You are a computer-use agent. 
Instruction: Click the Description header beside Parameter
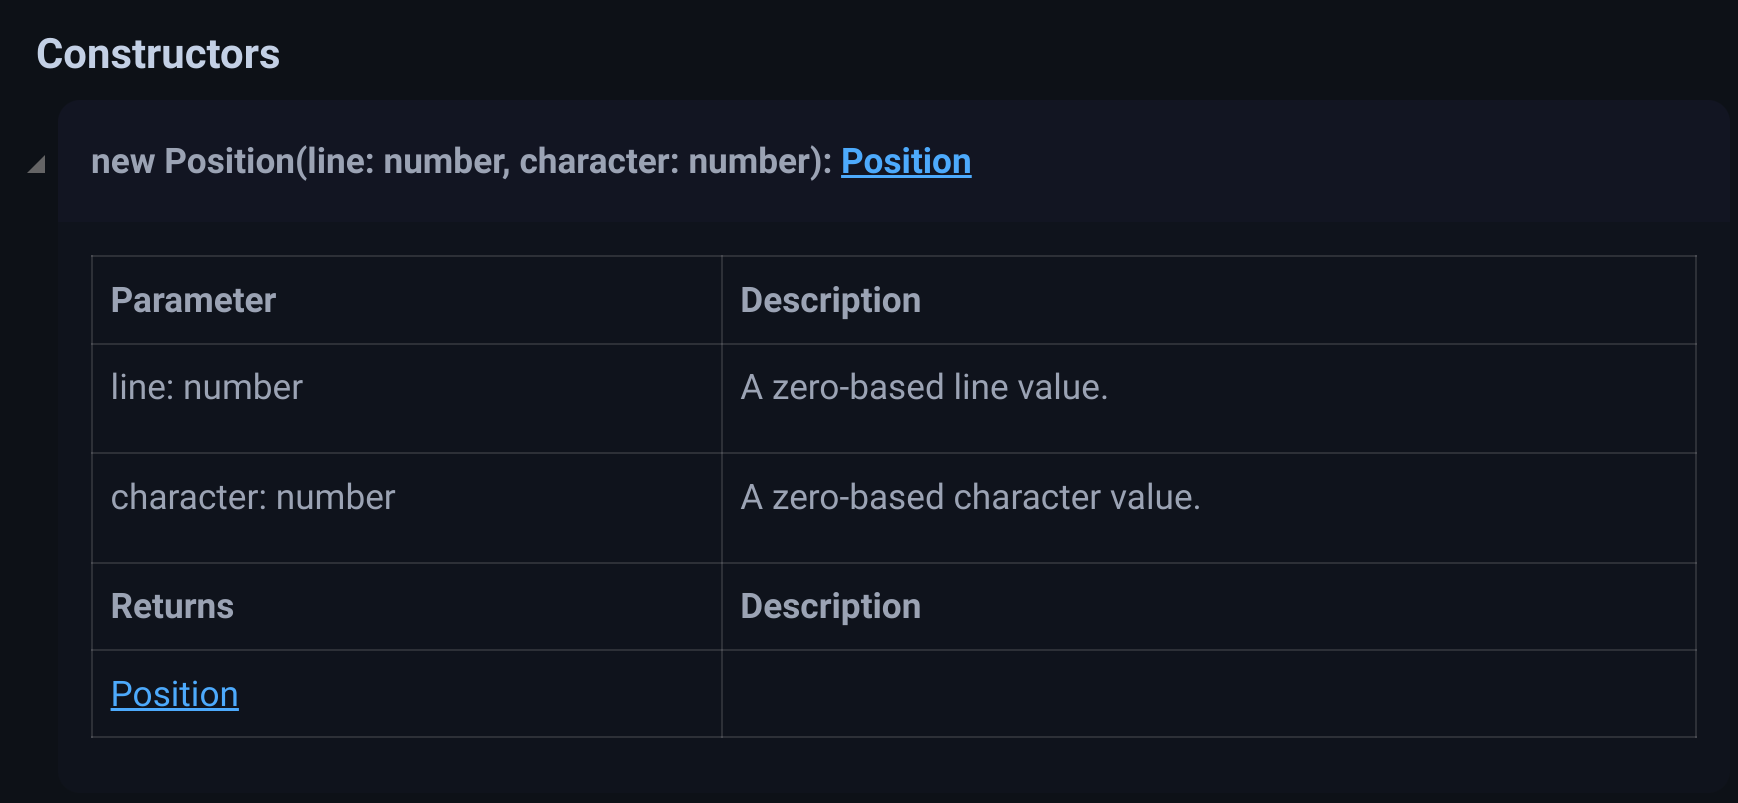coord(830,301)
